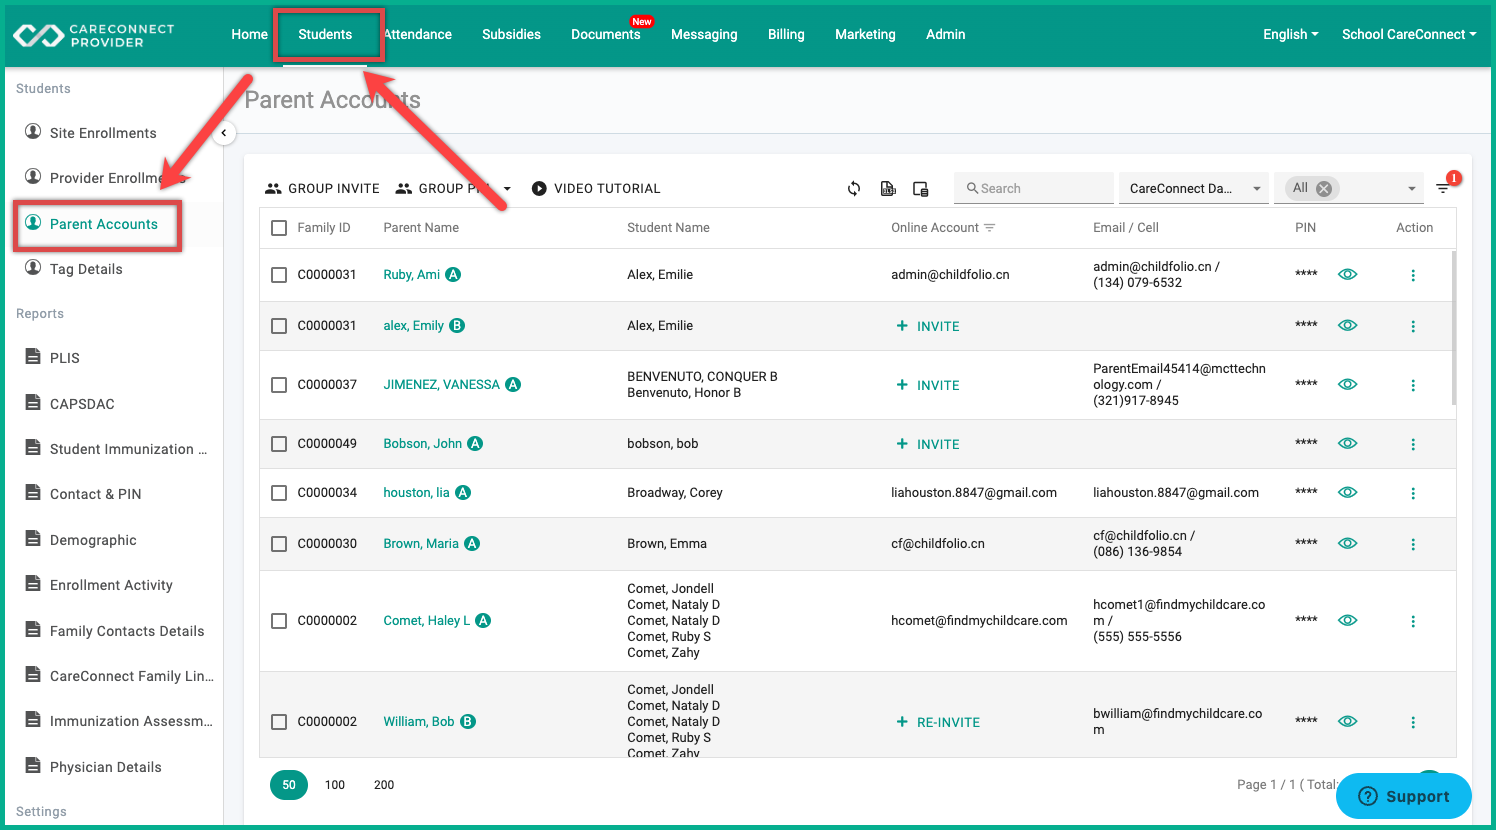
Task: Open the School CareConnect account dropdown
Action: click(1409, 34)
